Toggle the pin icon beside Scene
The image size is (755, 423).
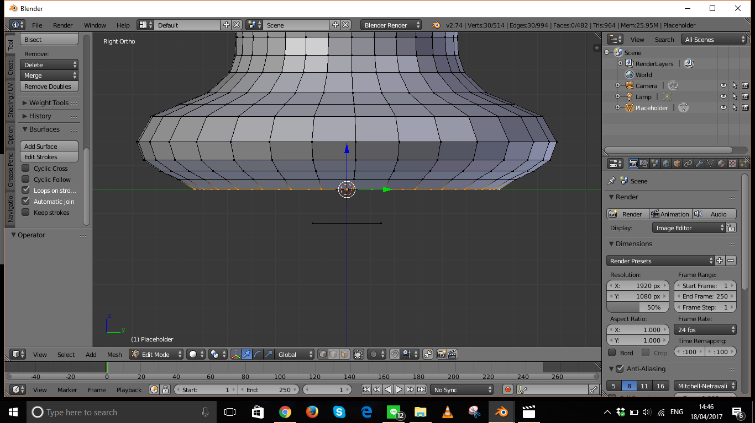[x=612, y=181]
